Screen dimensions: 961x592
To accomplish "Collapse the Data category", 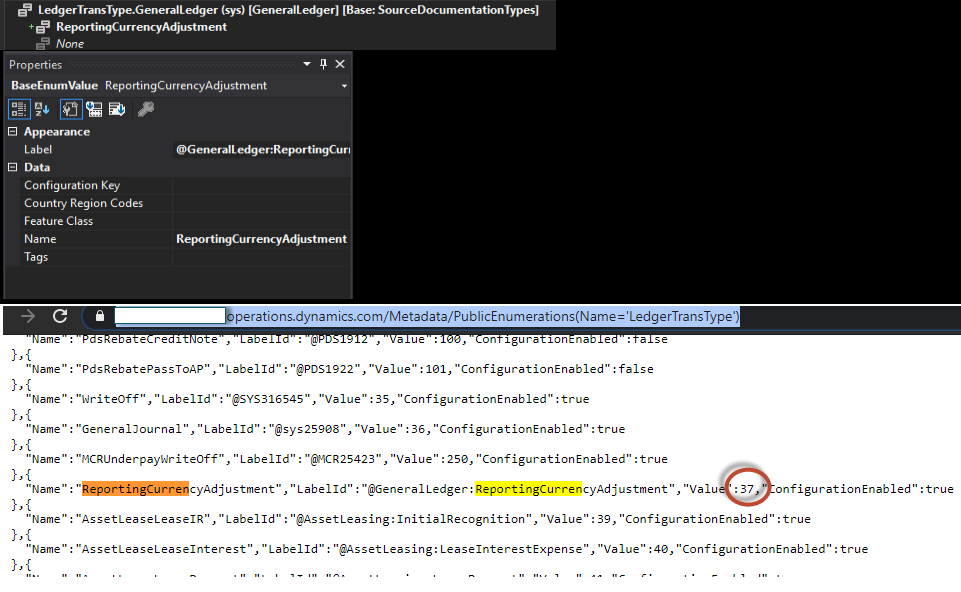I will 12,167.
